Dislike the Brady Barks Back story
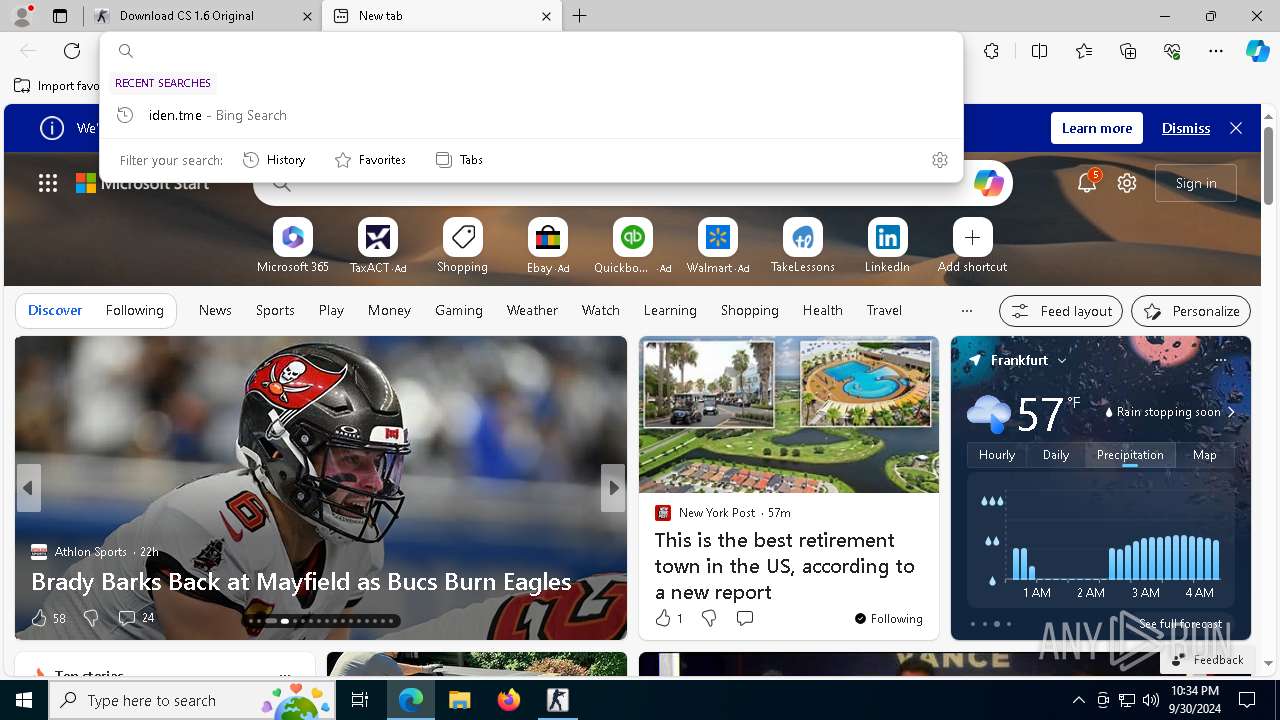This screenshot has width=1280, height=720. (x=91, y=618)
